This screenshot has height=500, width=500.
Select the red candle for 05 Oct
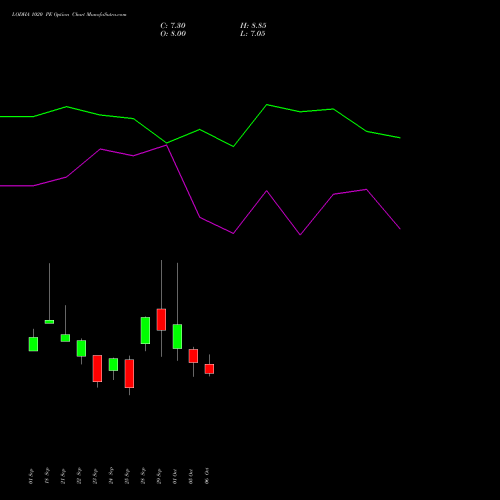[x=193, y=356]
